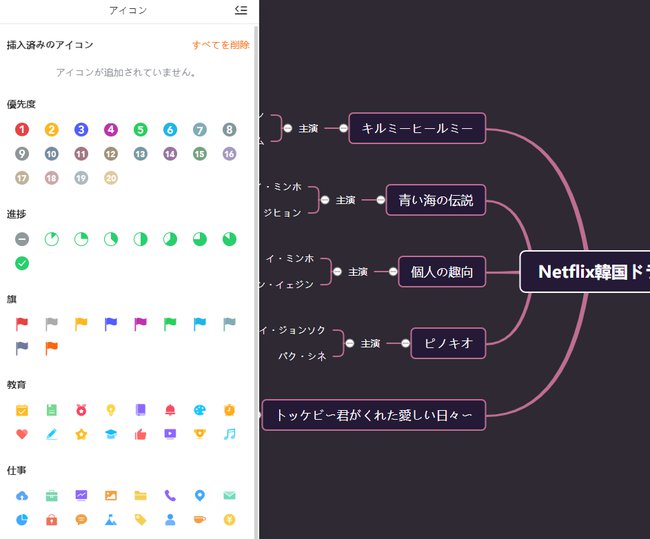Select the パク・シネ subtopic text
650x539 pixels.
(x=302, y=356)
